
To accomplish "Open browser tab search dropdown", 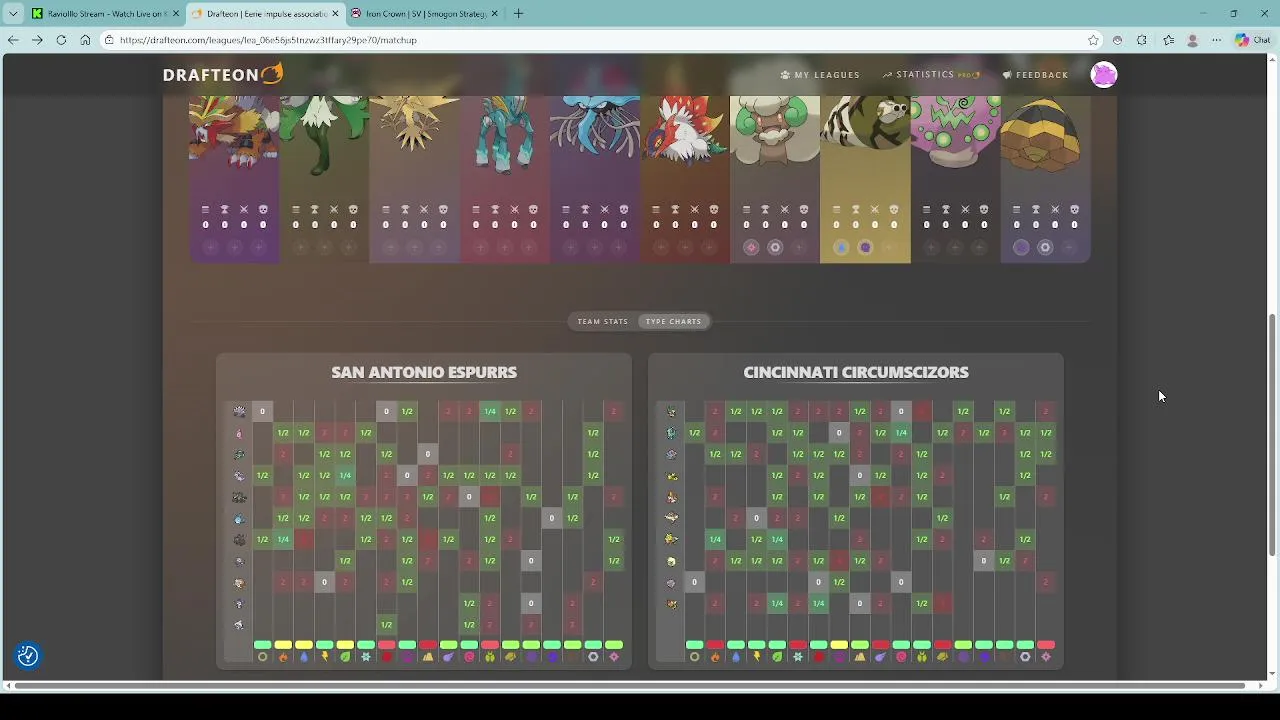I will pyautogui.click(x=13, y=13).
